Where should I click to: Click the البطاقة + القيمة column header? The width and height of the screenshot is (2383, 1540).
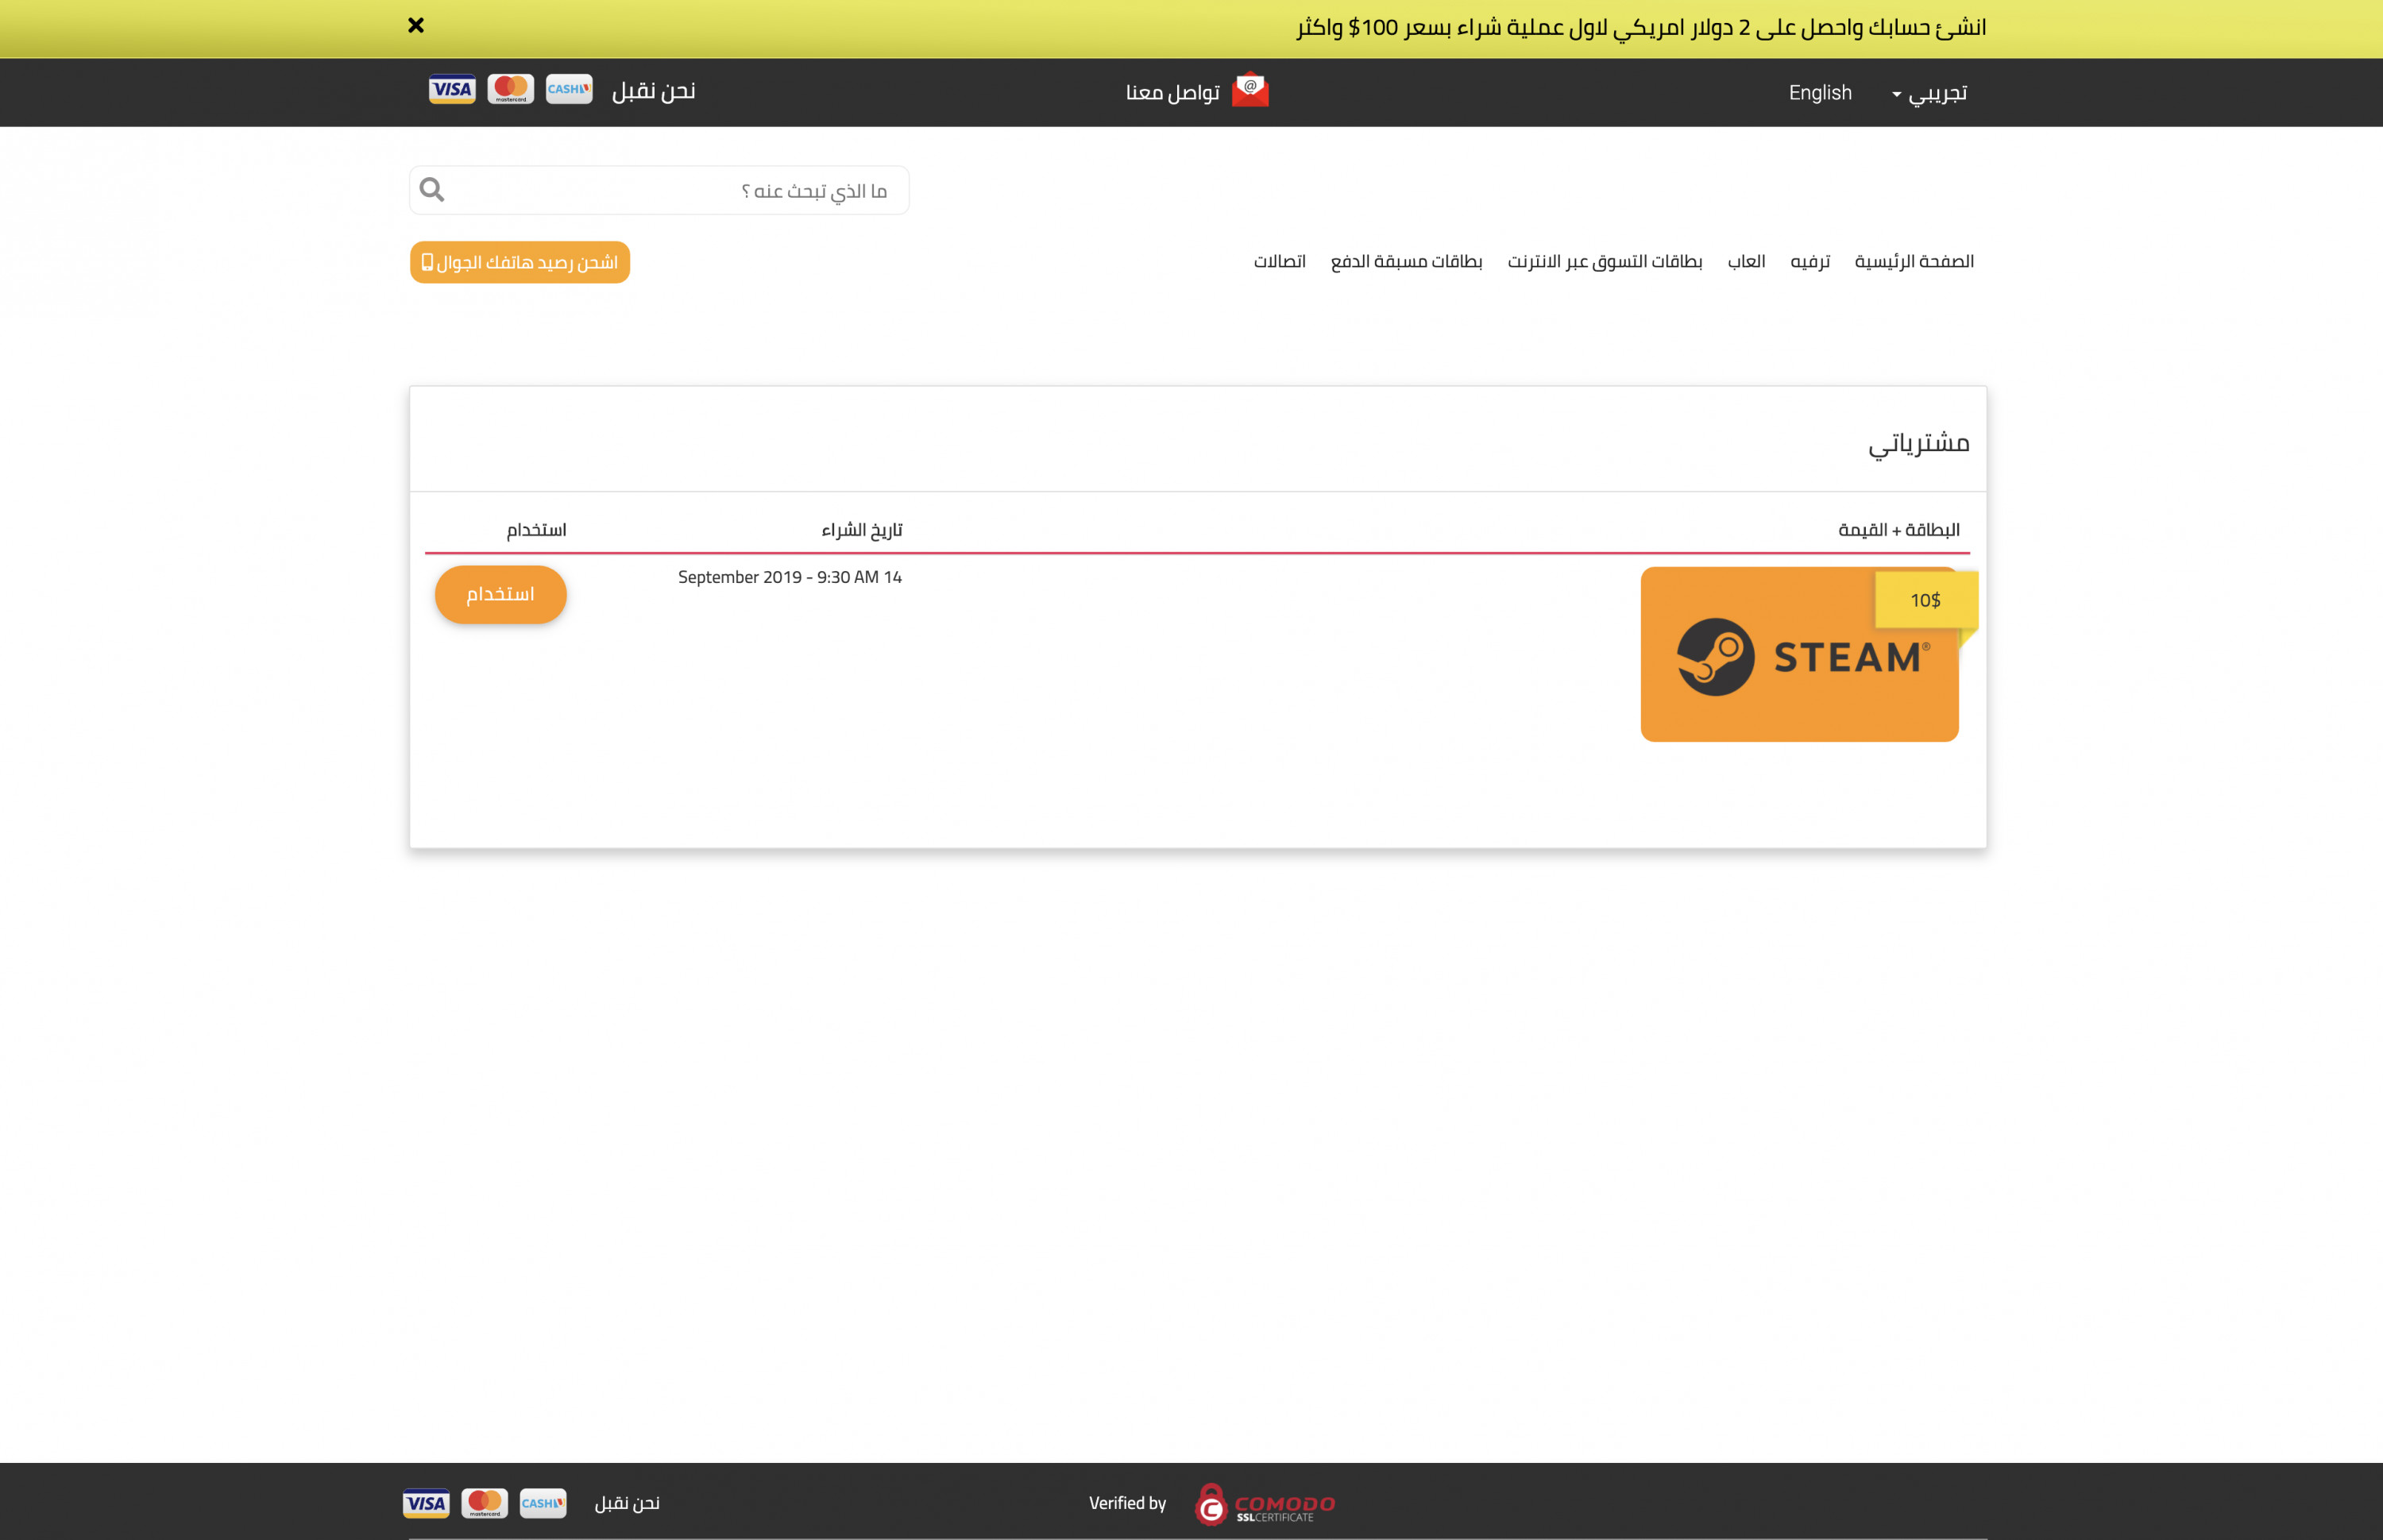1899,529
